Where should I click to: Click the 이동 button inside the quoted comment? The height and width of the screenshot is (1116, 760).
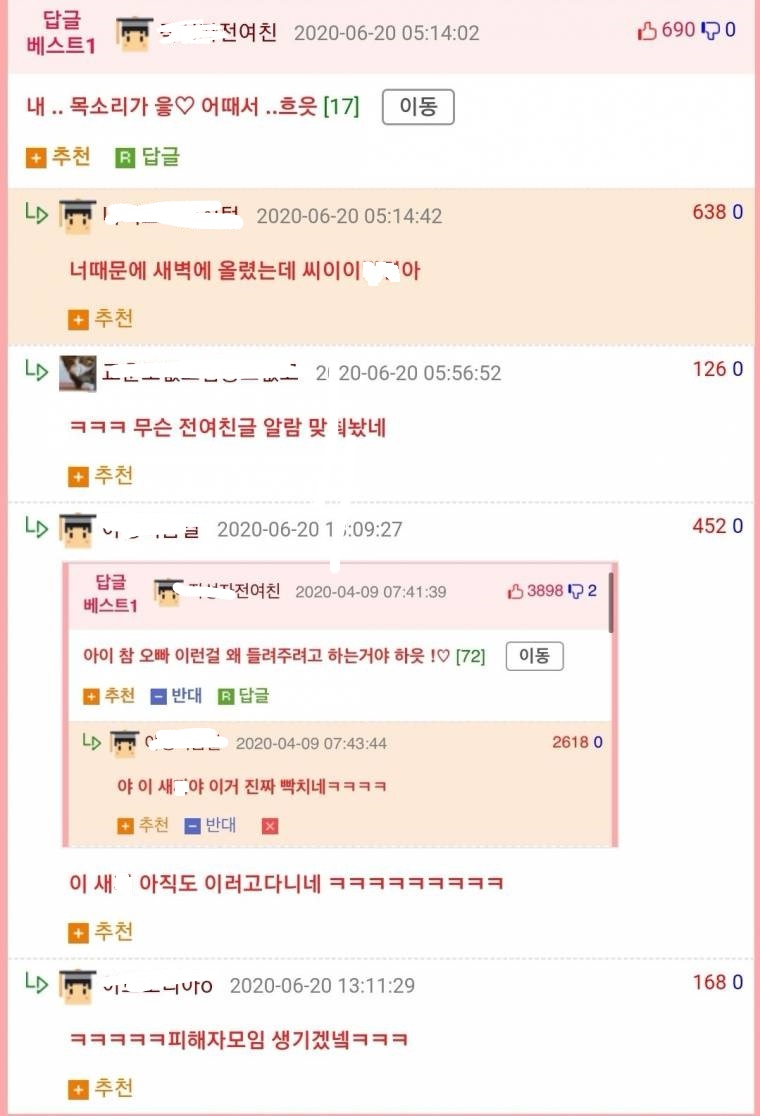coord(534,656)
